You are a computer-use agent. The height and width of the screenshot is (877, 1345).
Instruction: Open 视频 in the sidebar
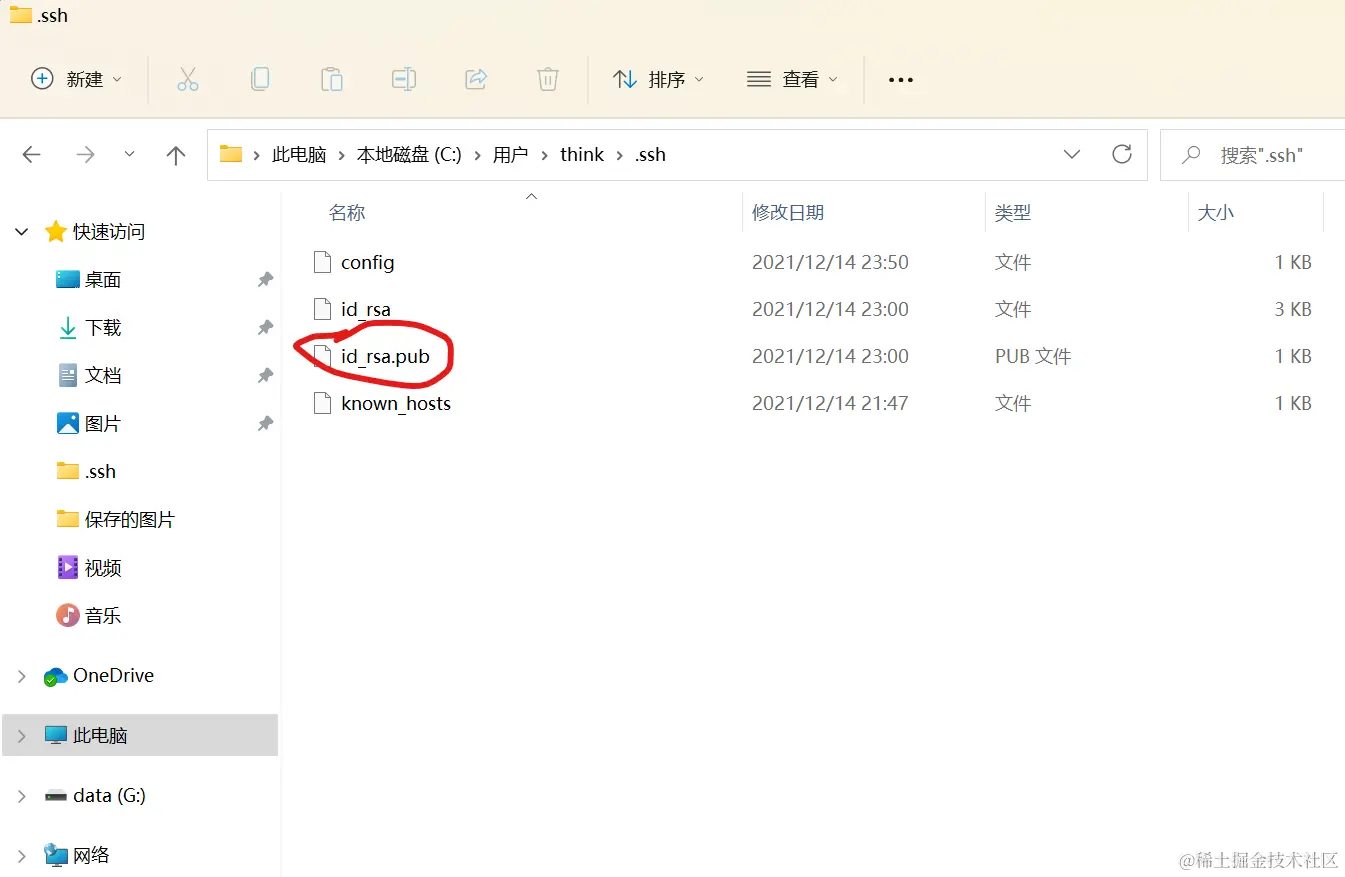(102, 568)
